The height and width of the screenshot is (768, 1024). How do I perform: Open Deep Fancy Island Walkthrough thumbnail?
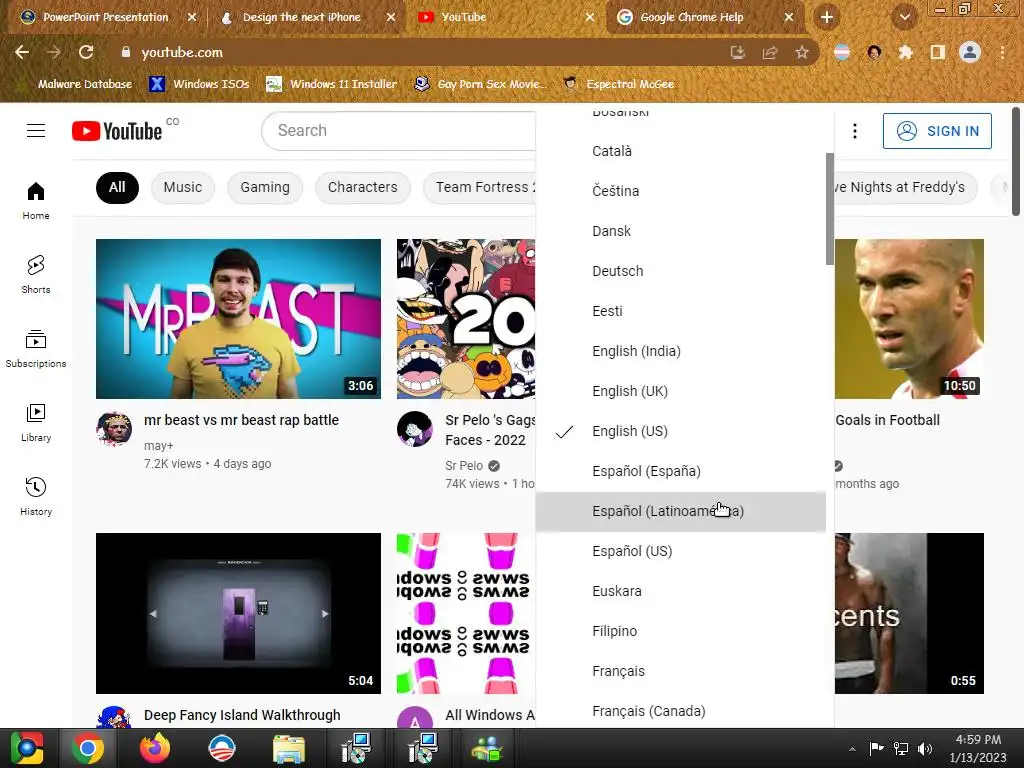pos(238,613)
